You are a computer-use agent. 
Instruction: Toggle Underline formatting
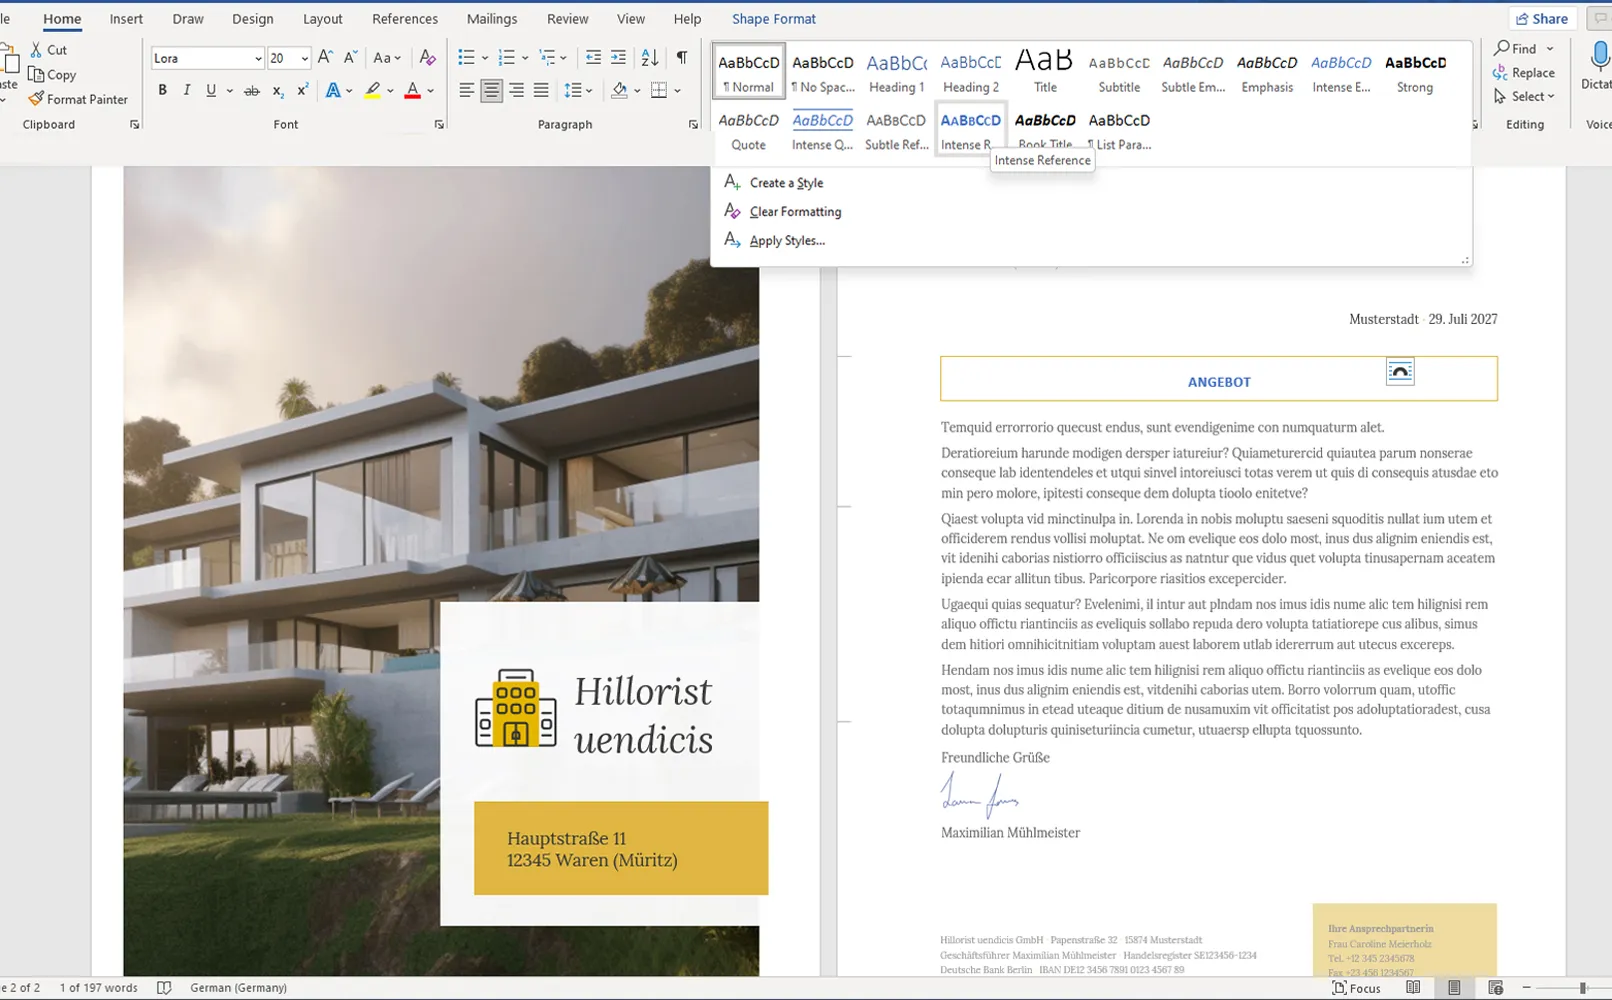pyautogui.click(x=211, y=90)
